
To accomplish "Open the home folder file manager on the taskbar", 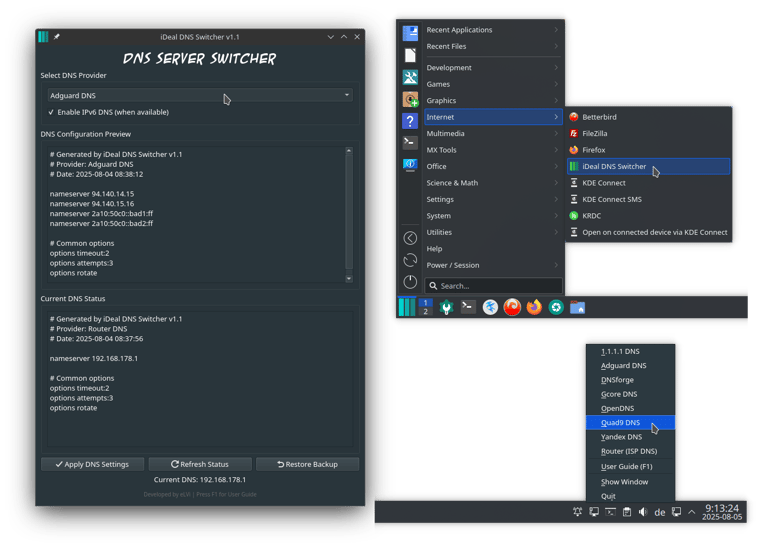I will [577, 307].
